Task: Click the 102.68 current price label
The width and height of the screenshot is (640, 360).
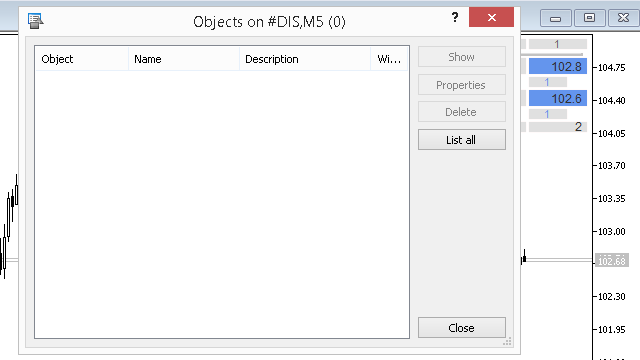Action: [x=611, y=260]
